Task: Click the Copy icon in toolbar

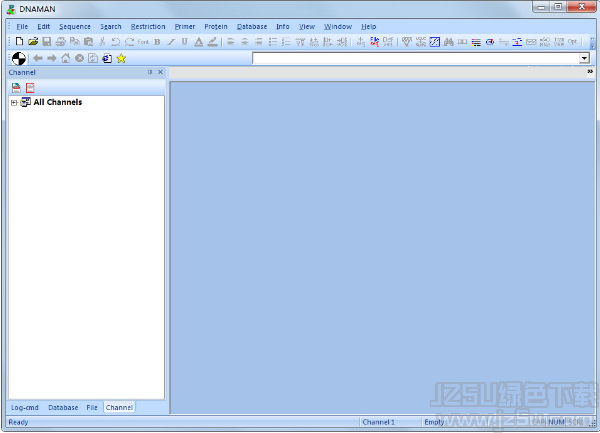Action: pyautogui.click(x=75, y=41)
